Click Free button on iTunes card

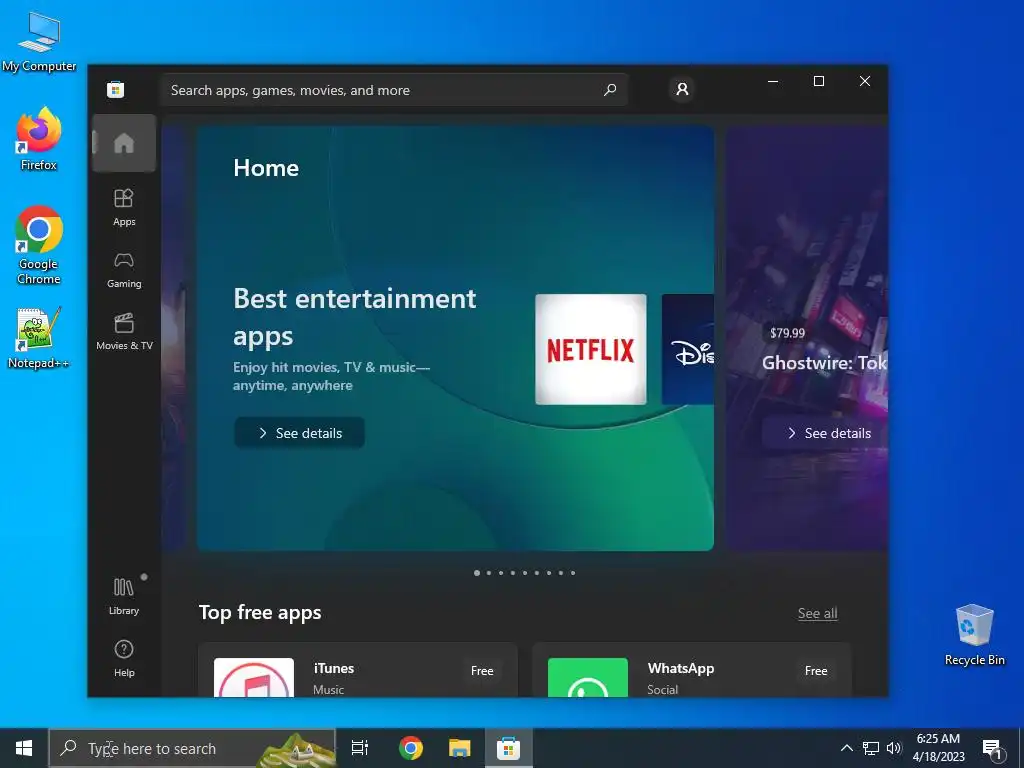482,671
